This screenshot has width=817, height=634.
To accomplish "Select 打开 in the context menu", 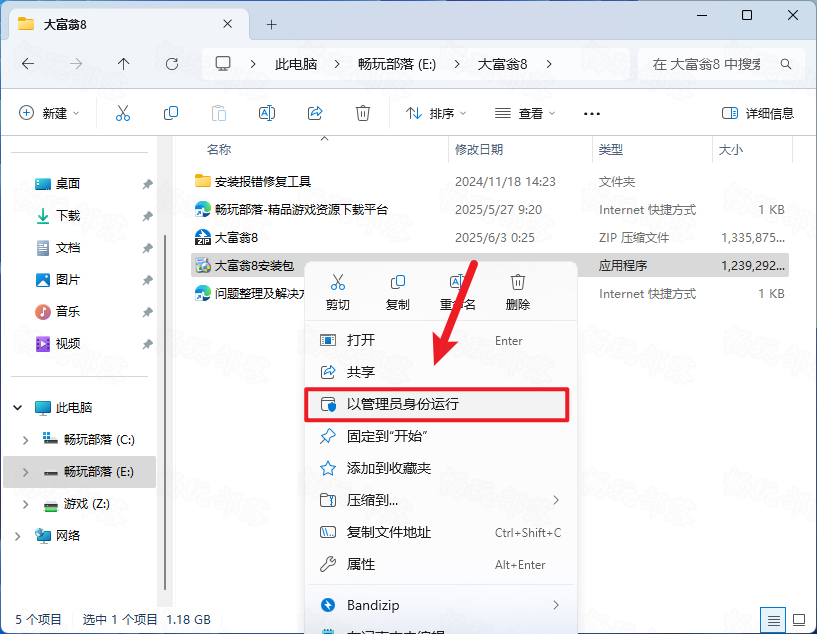I will 441,340.
